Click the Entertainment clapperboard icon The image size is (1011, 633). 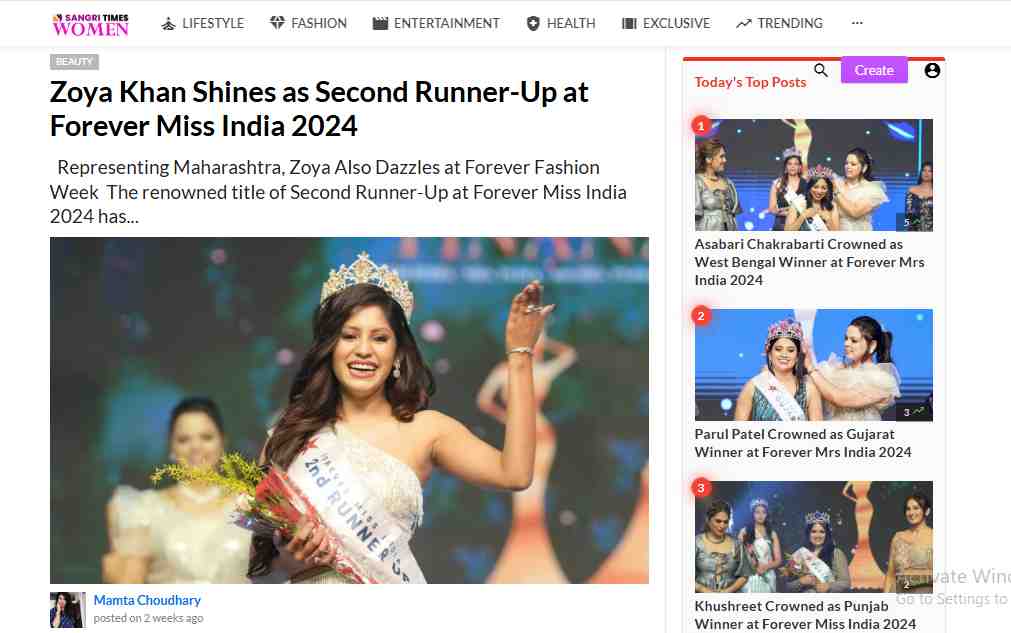pyautogui.click(x=380, y=24)
